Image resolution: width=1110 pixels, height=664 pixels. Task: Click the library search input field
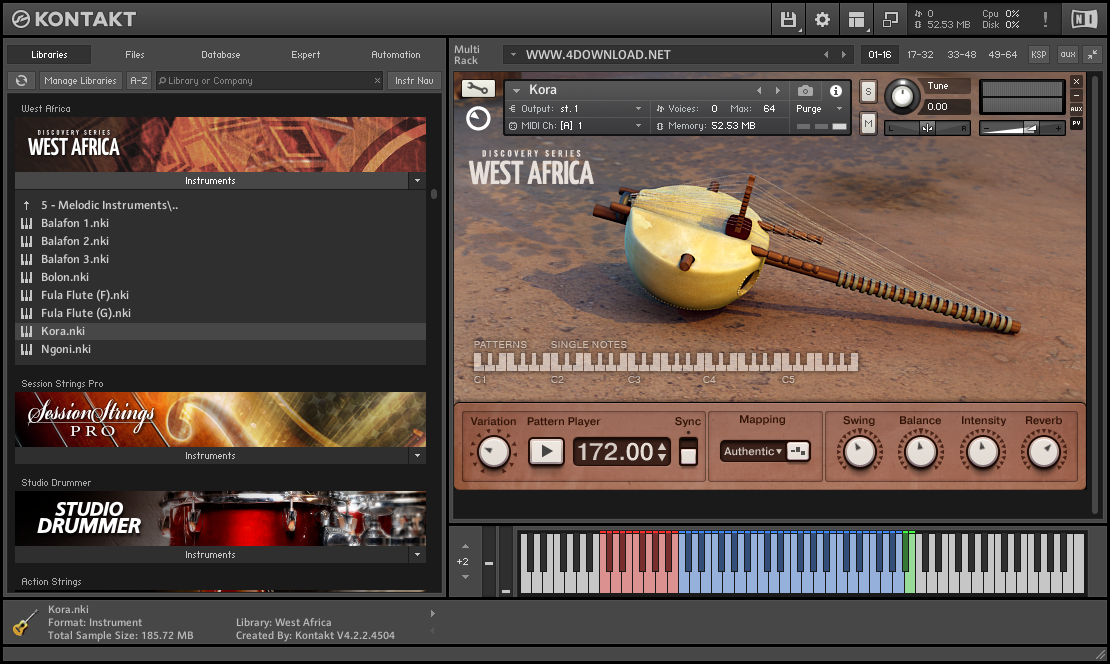coord(269,81)
